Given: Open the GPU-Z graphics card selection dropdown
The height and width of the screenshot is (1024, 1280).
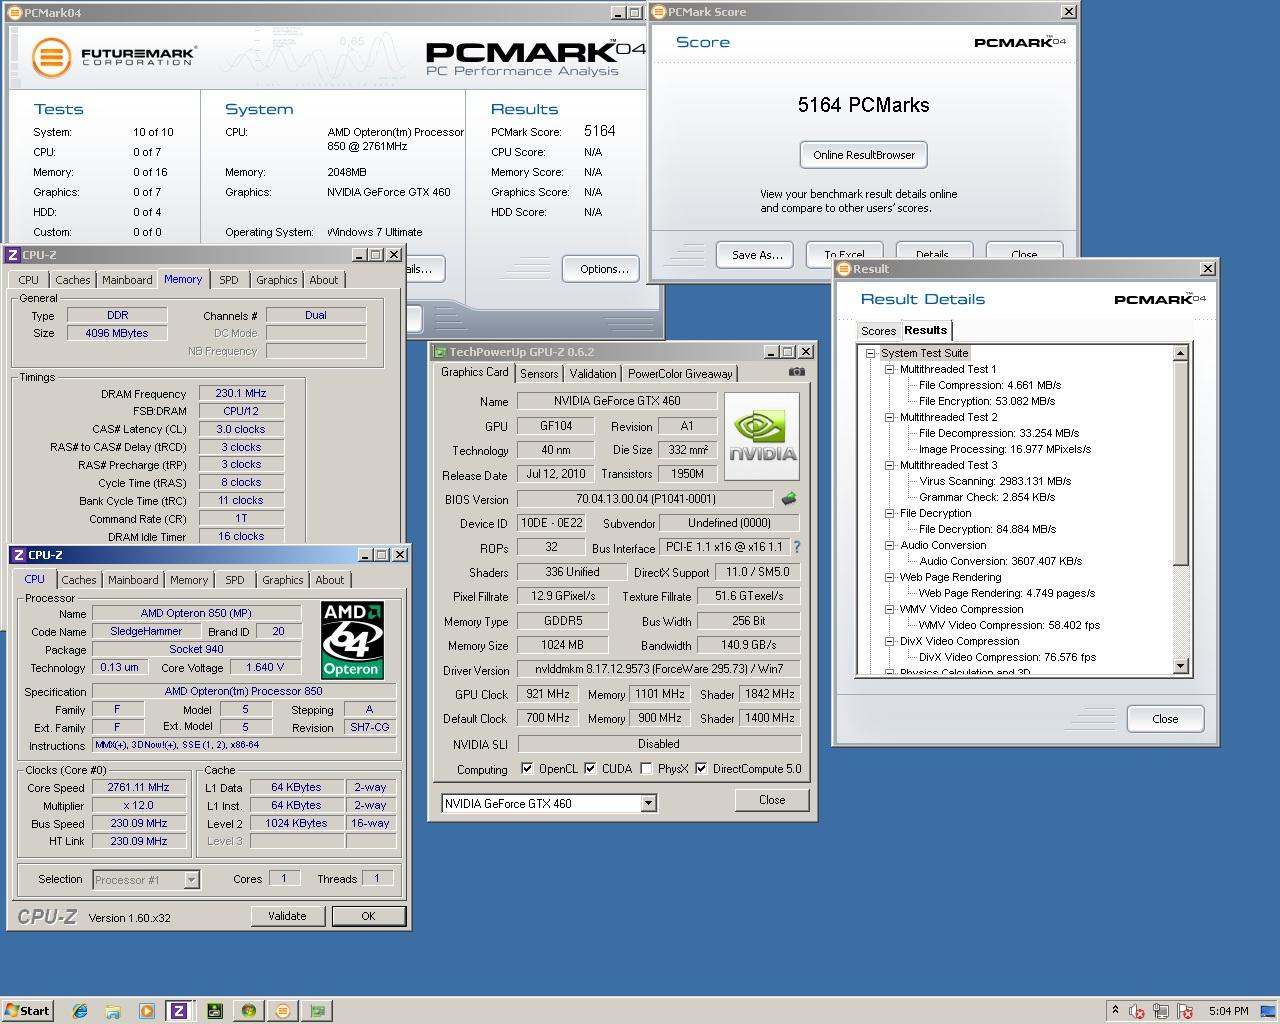Looking at the screenshot, I should (x=648, y=803).
